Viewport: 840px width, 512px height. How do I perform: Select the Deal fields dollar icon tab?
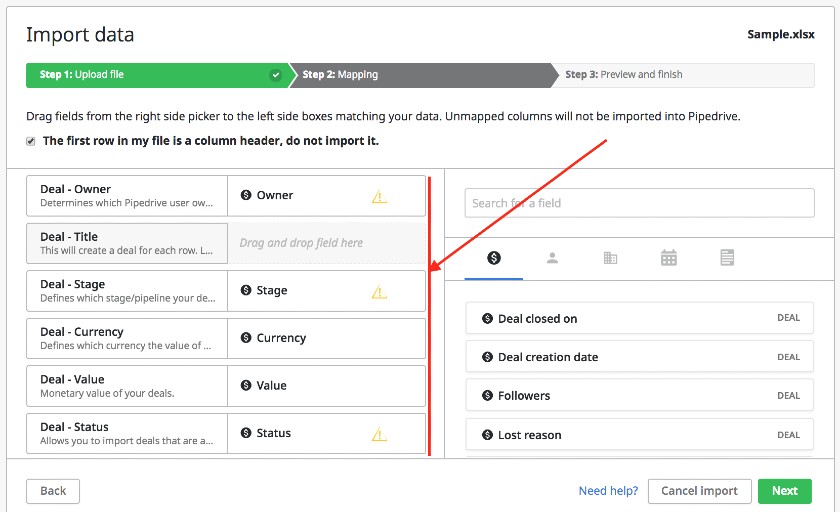click(x=493, y=258)
